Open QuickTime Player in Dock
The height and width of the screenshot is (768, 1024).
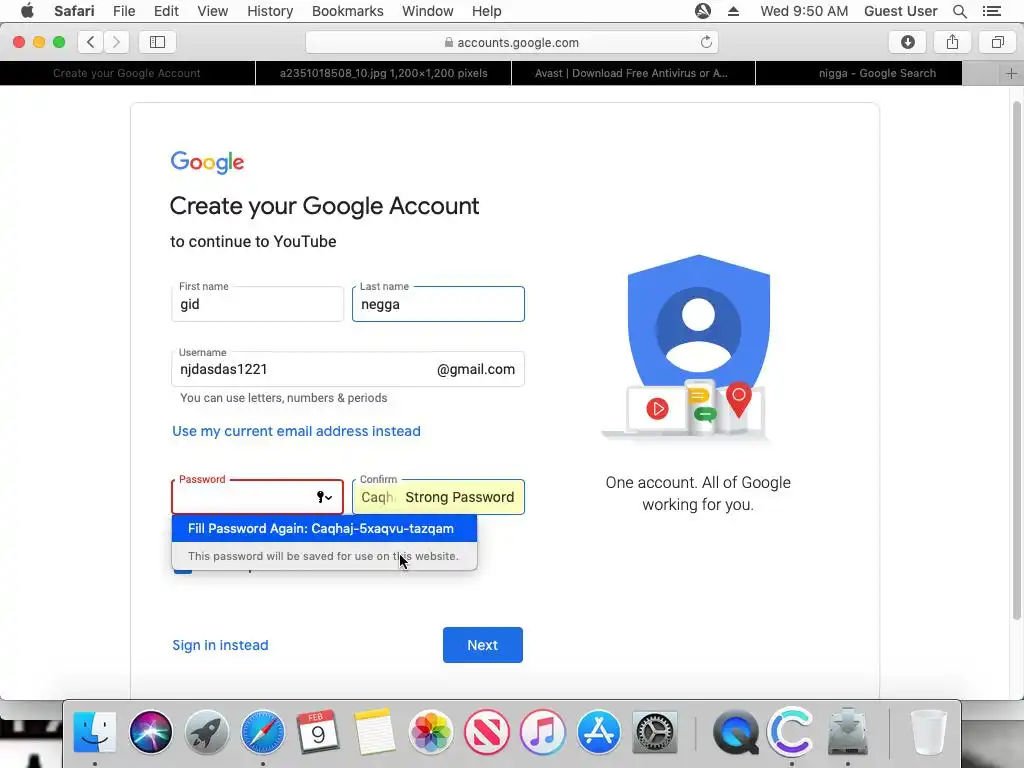(735, 732)
